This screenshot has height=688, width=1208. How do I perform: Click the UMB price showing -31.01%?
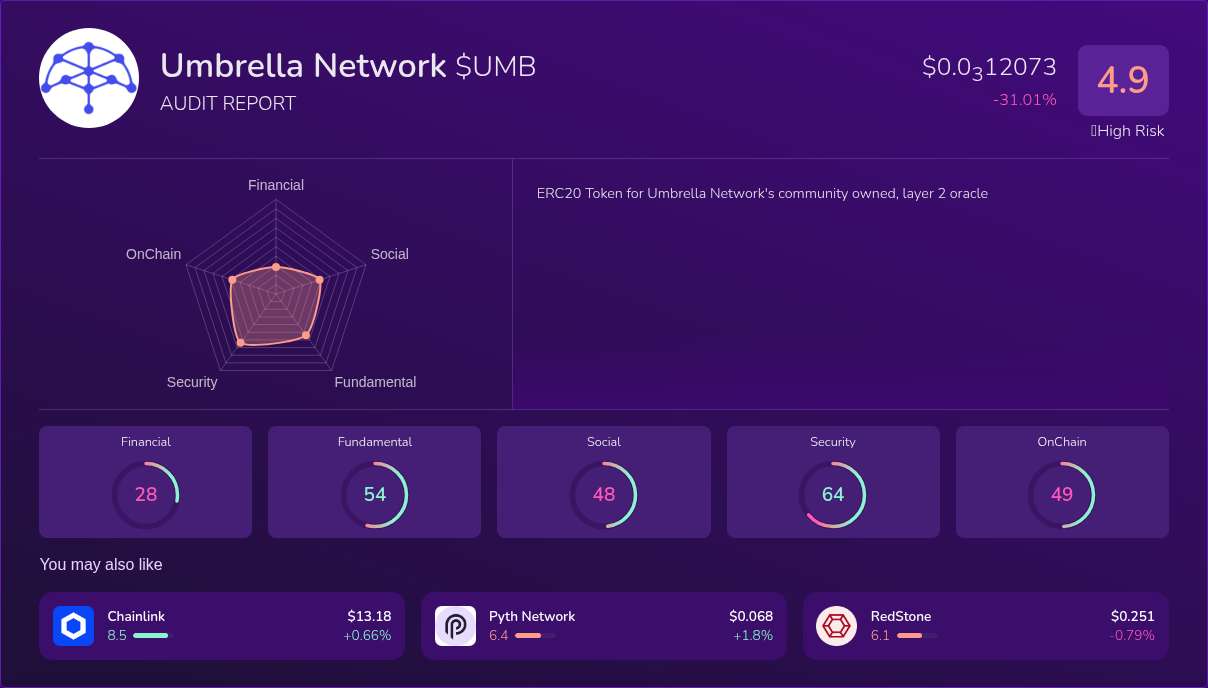click(x=1024, y=100)
